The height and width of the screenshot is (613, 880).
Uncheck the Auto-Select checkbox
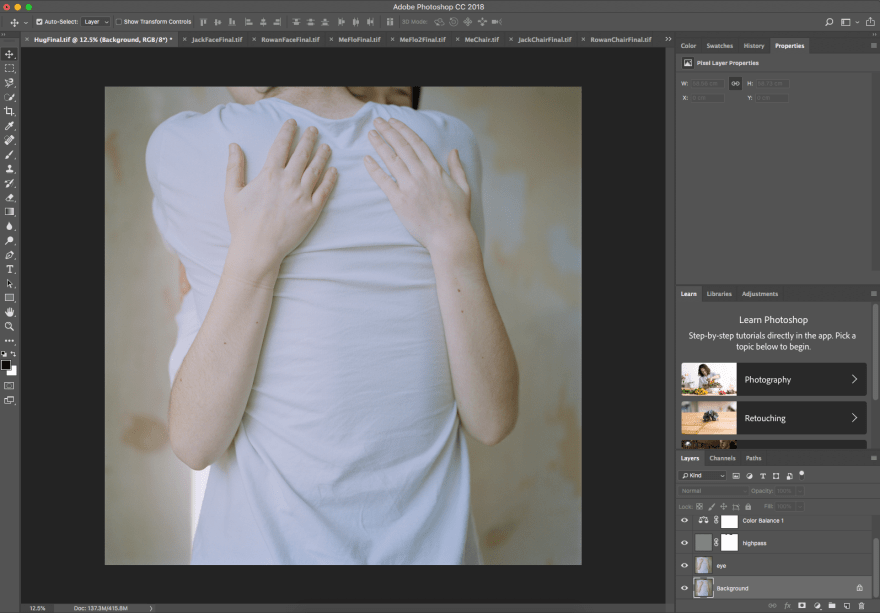[x=39, y=21]
